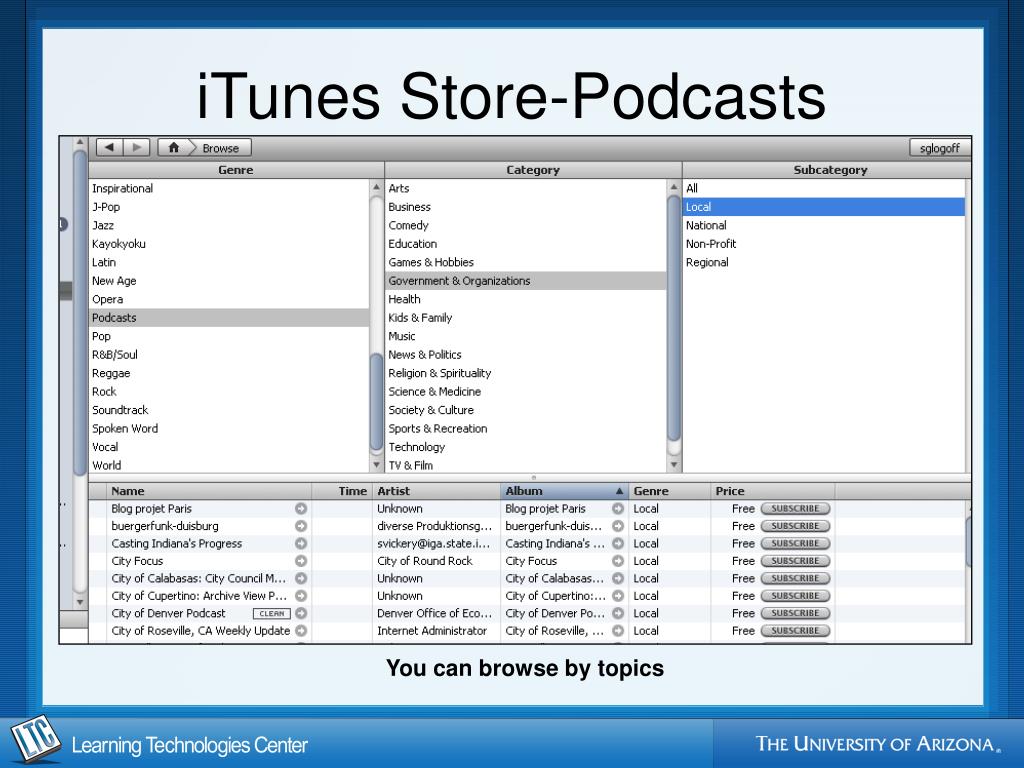Sort by the Name column header
The height and width of the screenshot is (768, 1024).
pyautogui.click(x=209, y=491)
